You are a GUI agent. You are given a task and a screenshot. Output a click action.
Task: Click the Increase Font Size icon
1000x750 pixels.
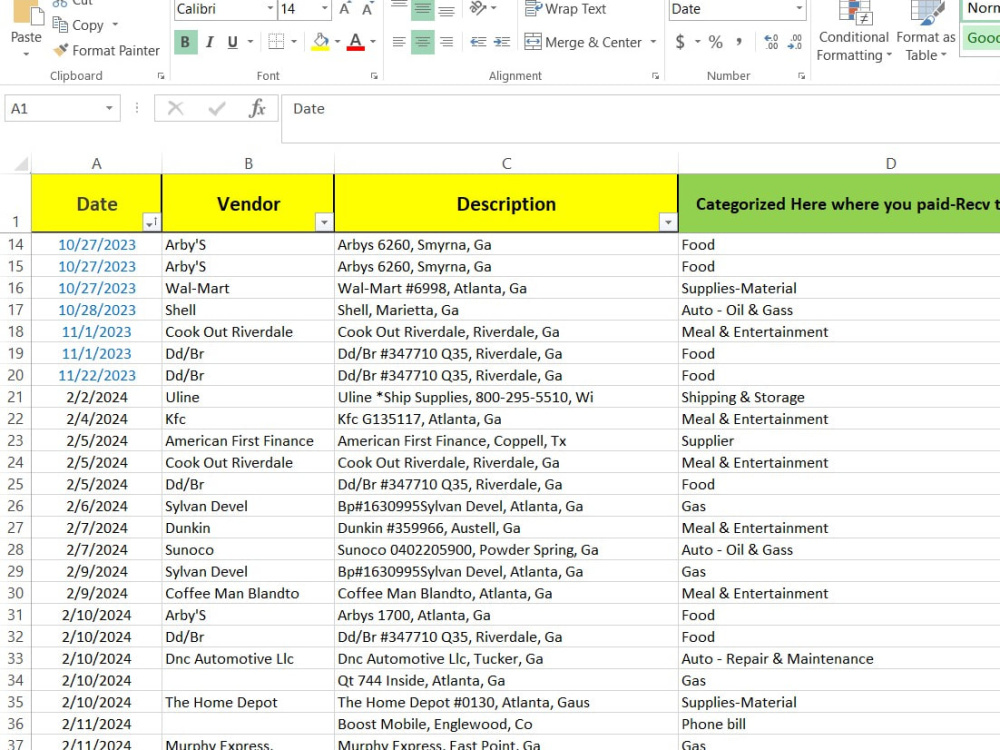click(x=345, y=9)
